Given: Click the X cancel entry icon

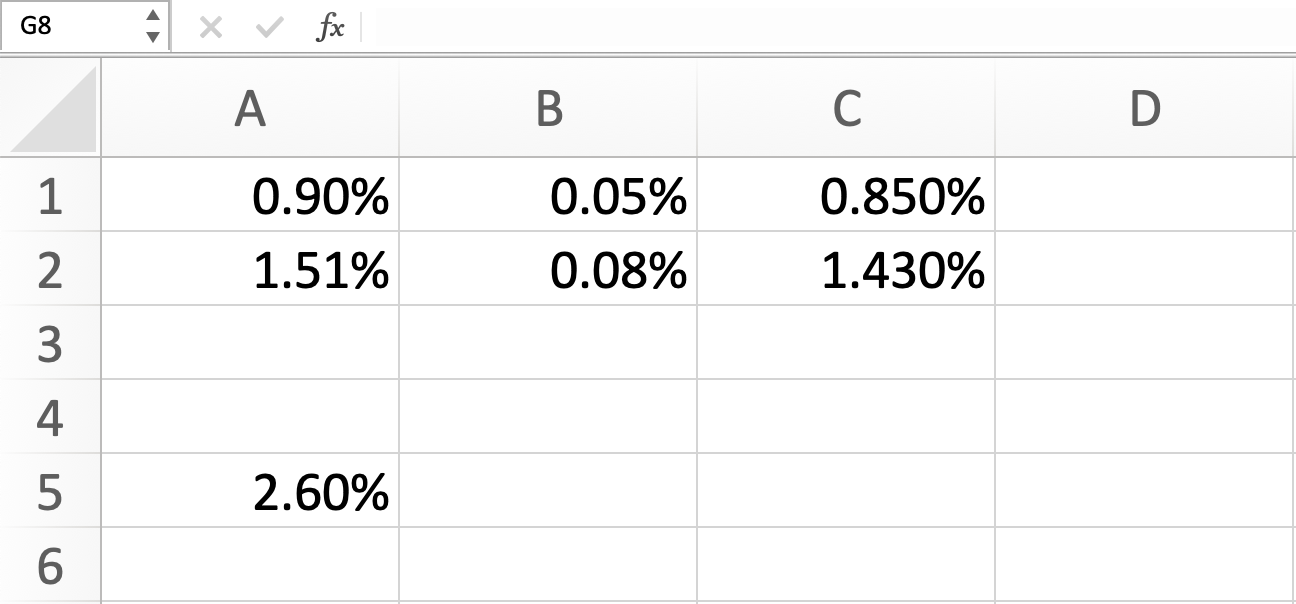Looking at the screenshot, I should pyautogui.click(x=211, y=29).
